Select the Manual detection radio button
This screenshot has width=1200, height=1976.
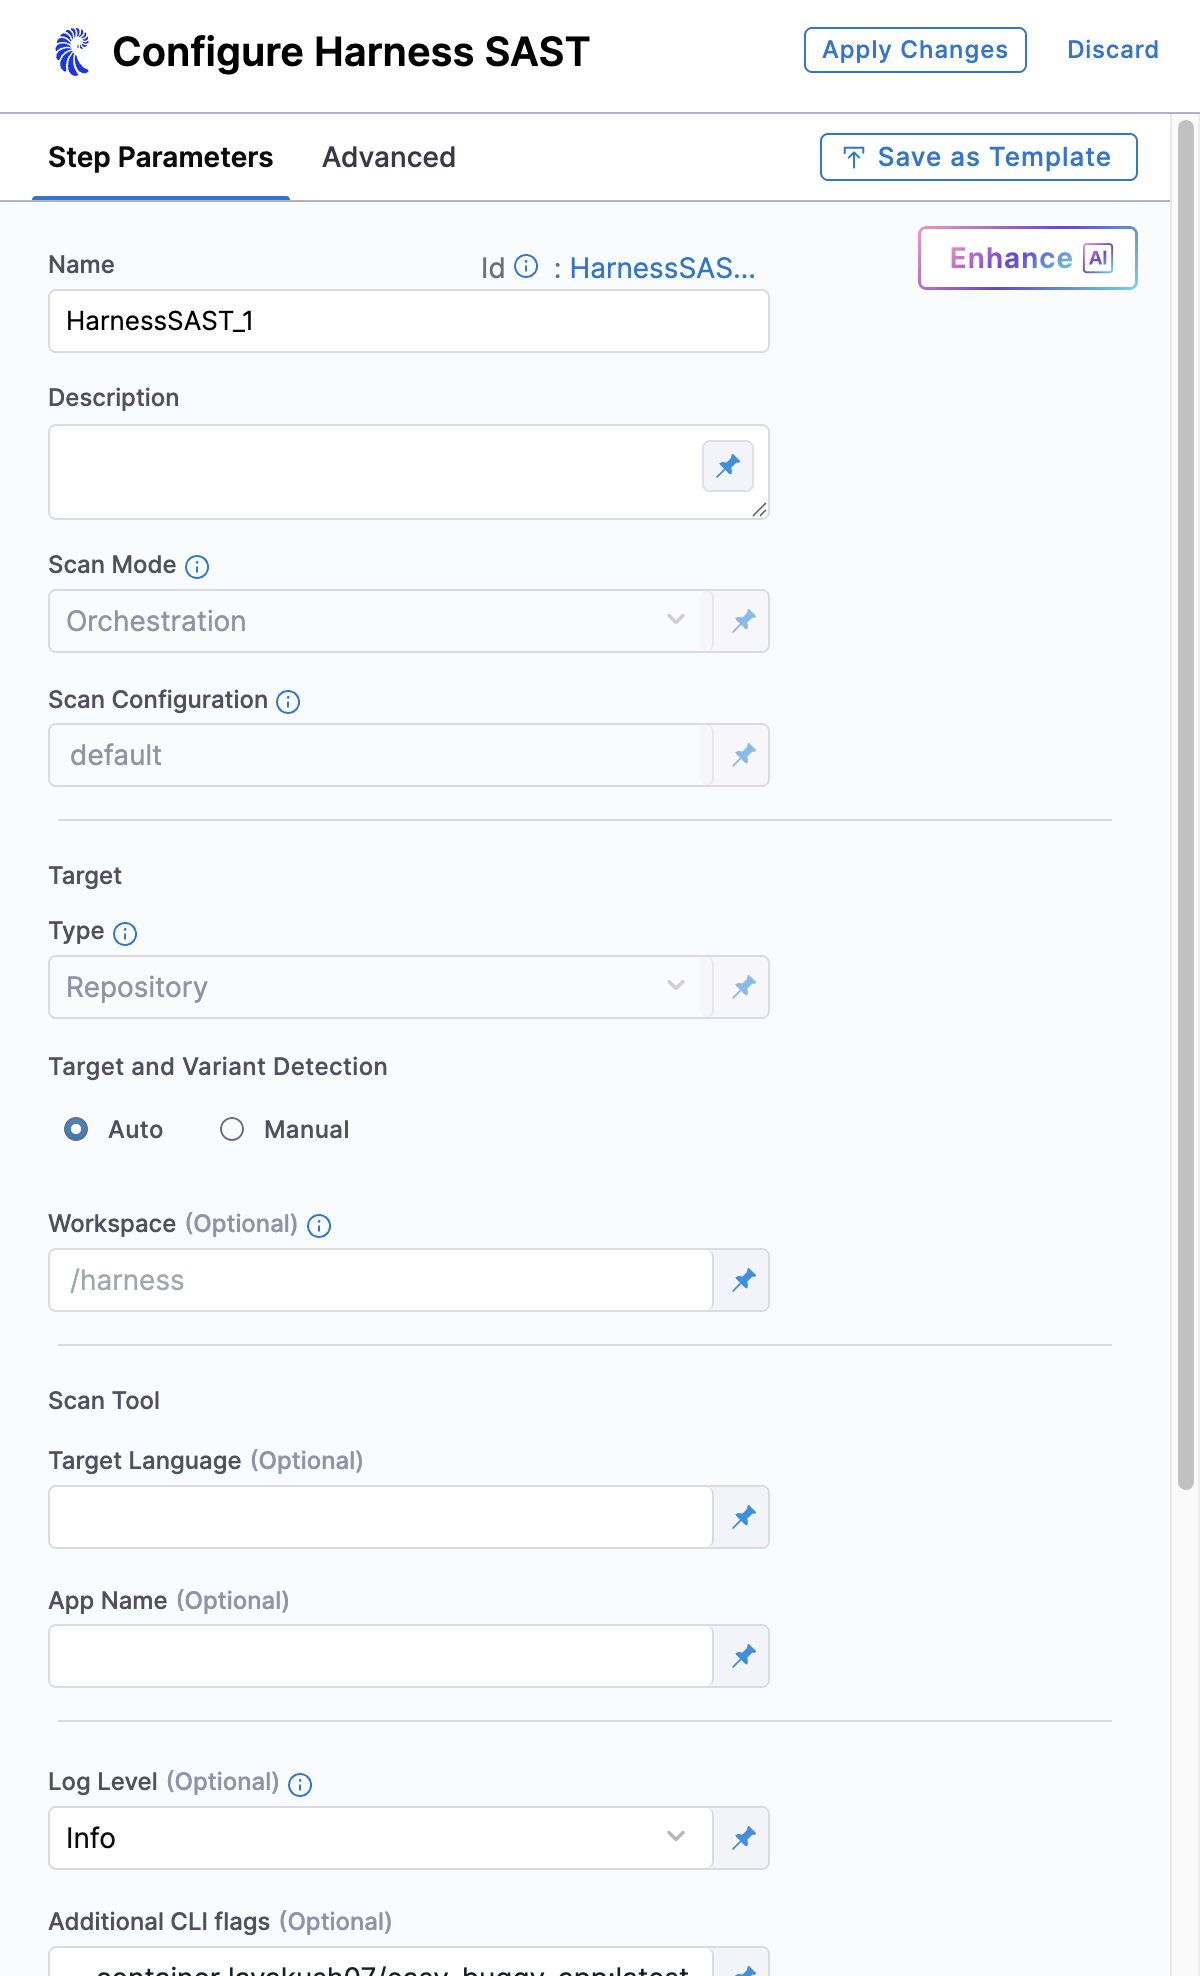(232, 1129)
